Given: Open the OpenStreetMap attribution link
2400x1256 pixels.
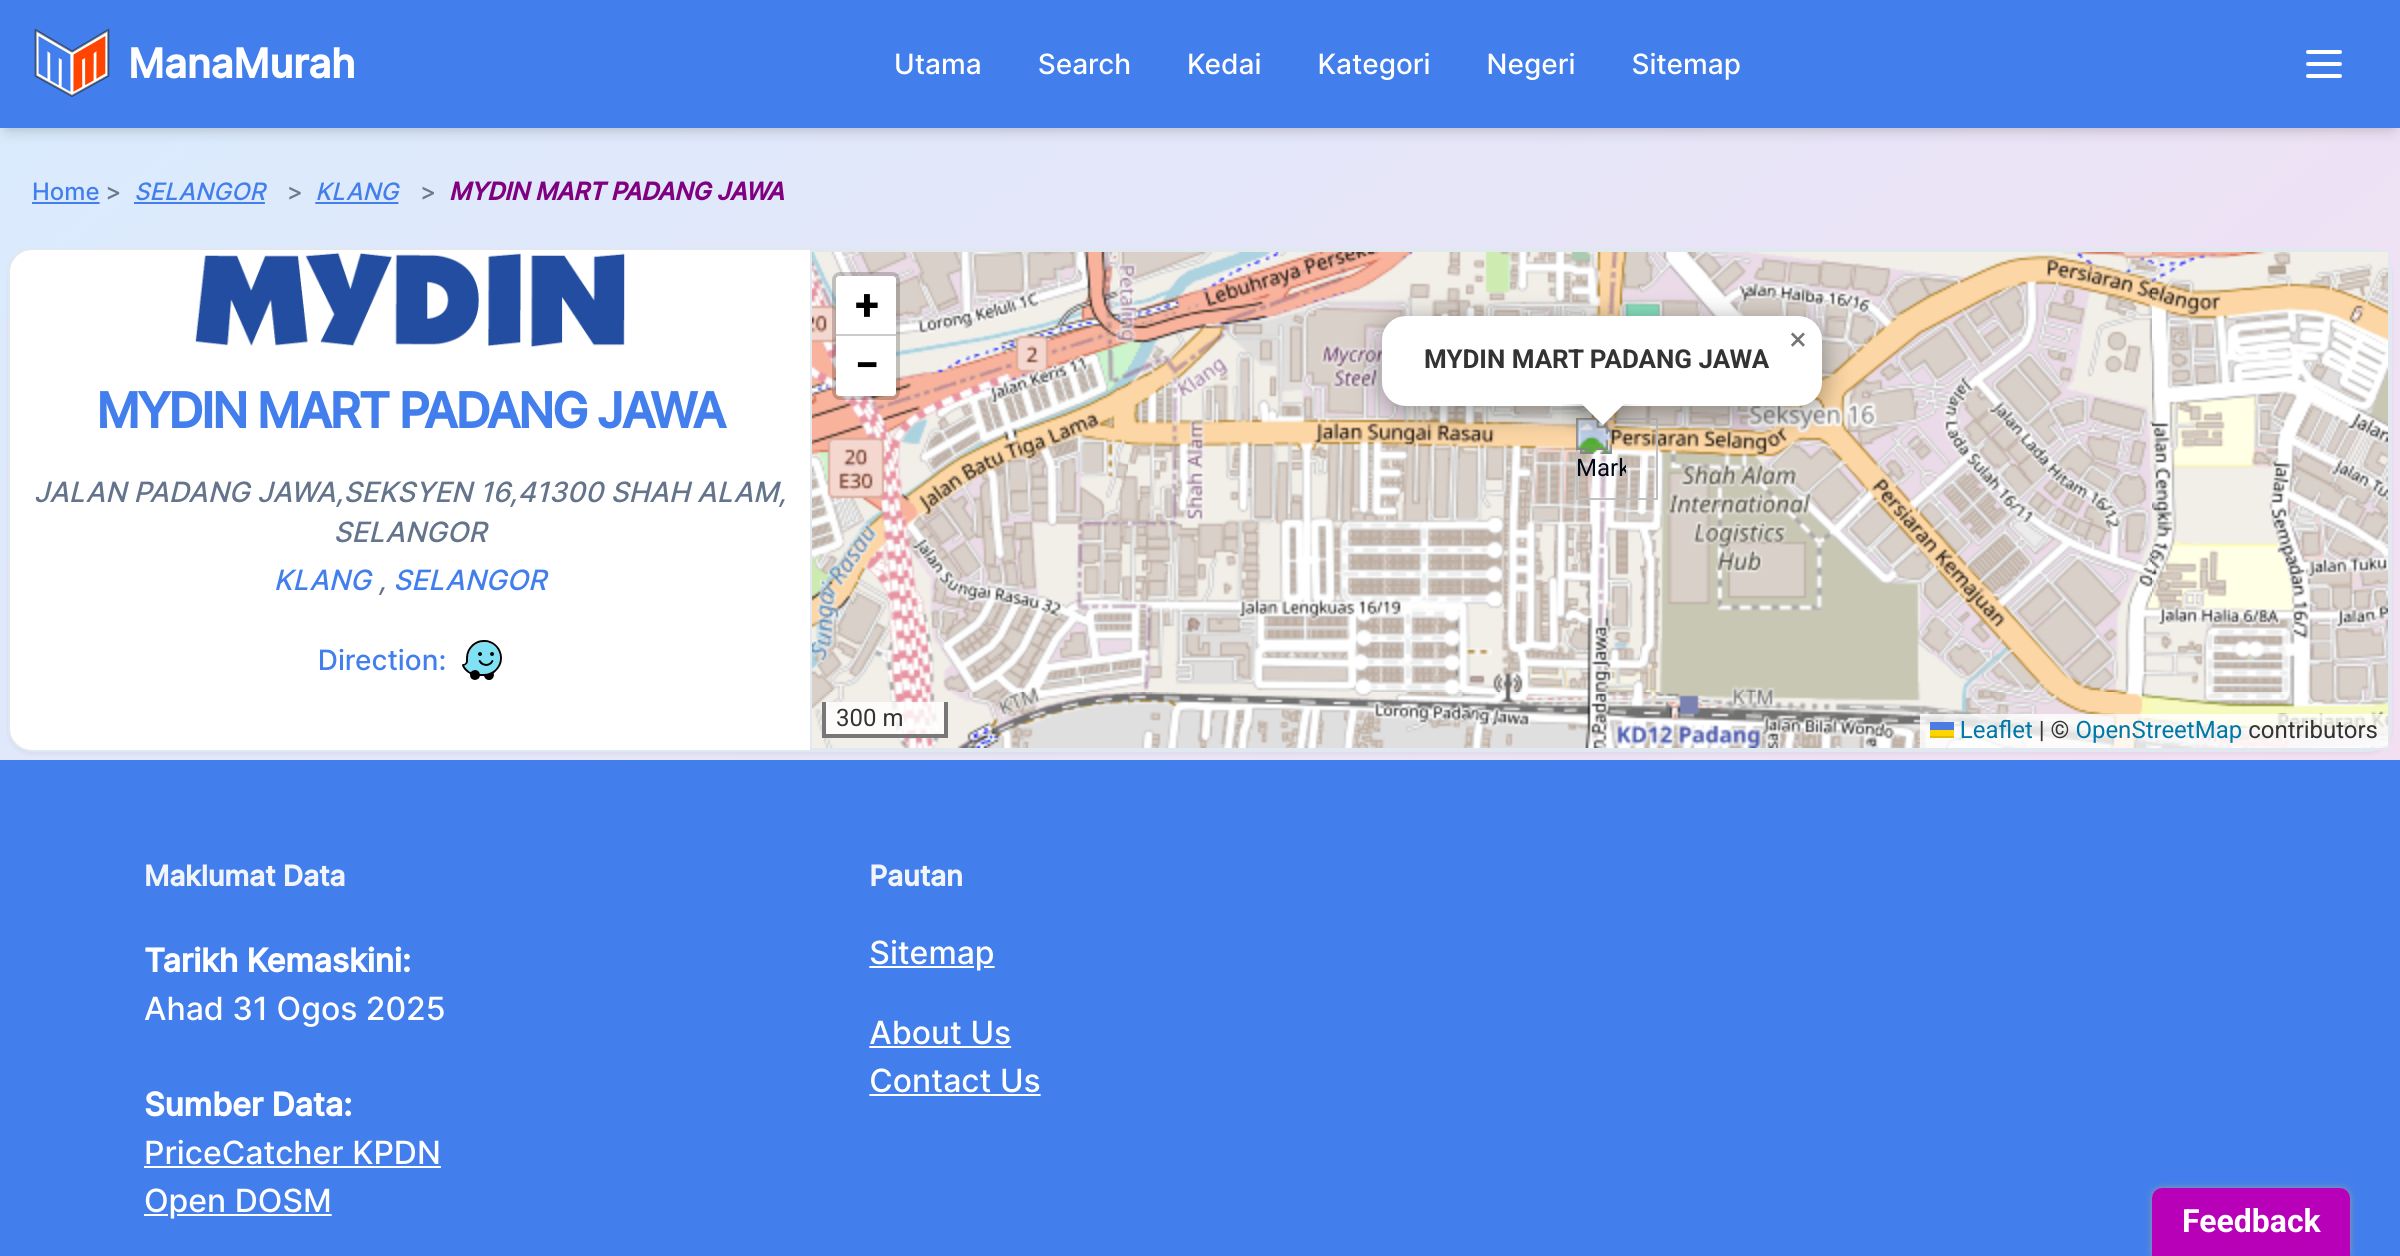Looking at the screenshot, I should tap(2158, 730).
